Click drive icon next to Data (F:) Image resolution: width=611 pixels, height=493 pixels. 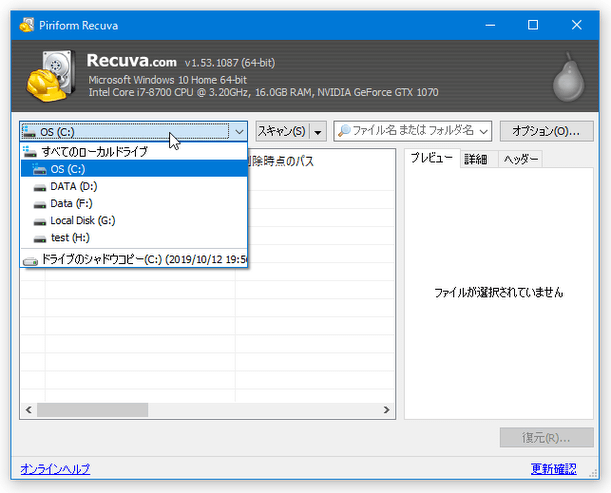click(x=40, y=204)
